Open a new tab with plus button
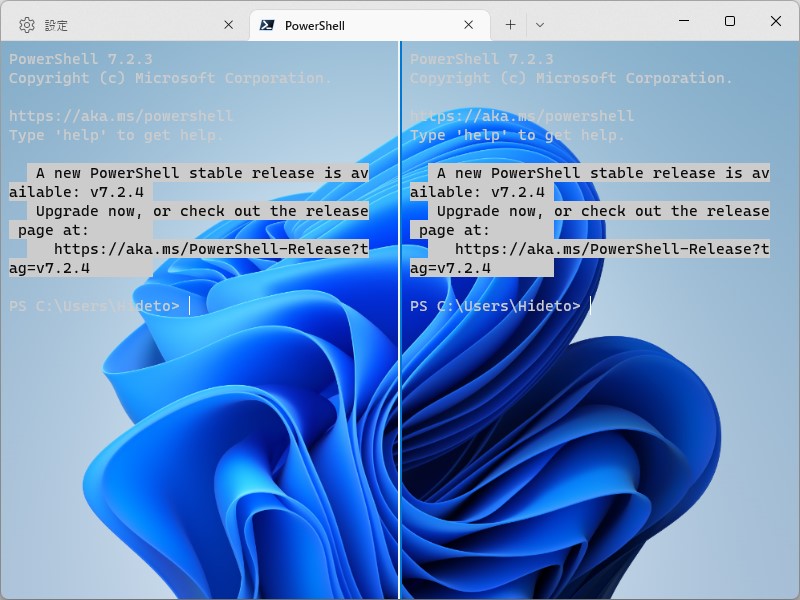This screenshot has height=600, width=800. (x=510, y=25)
